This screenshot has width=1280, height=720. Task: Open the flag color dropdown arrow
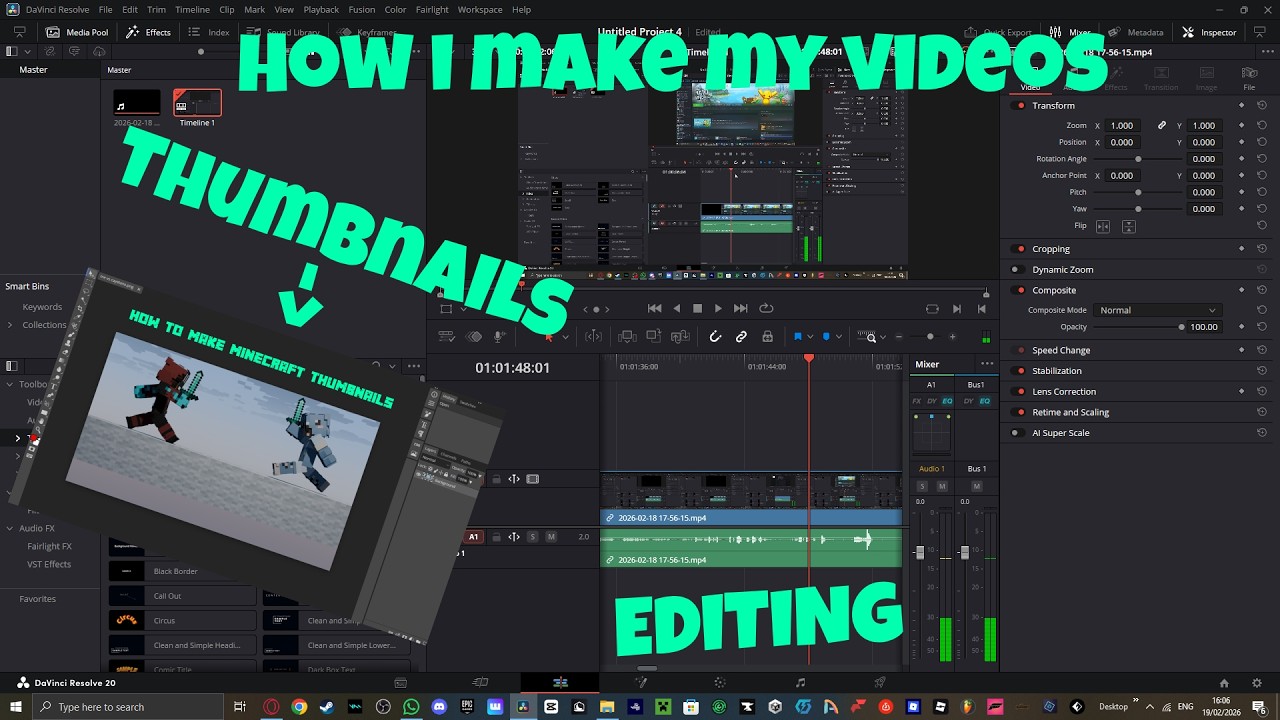809,337
